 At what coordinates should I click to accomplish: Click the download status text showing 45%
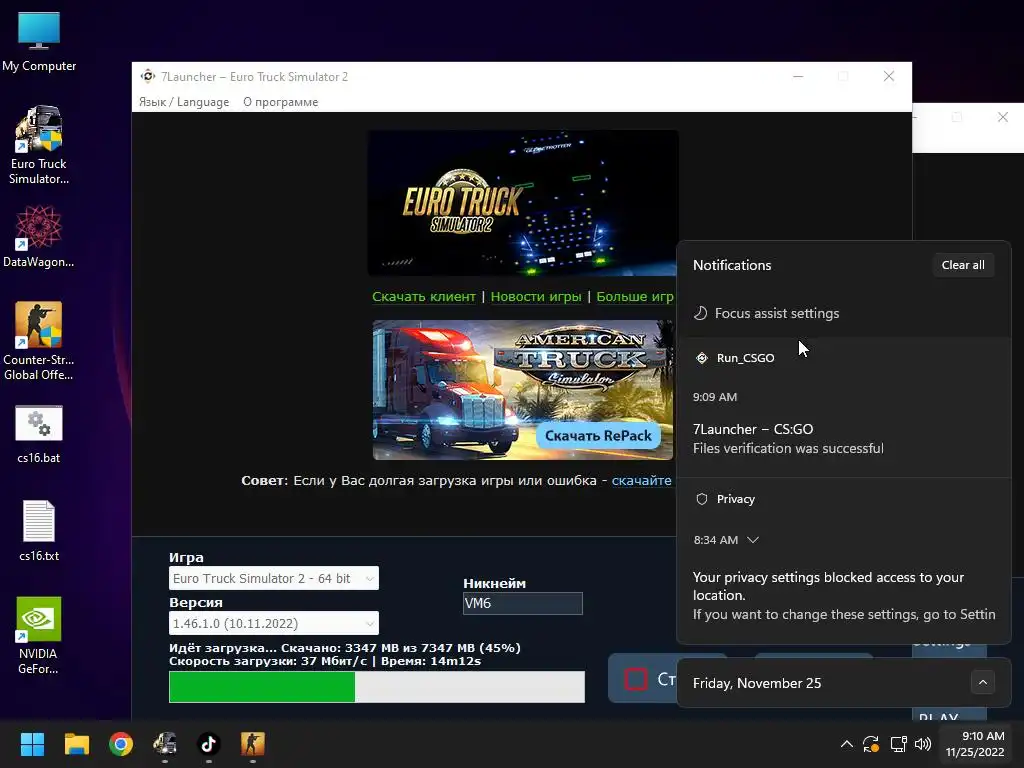pos(345,648)
